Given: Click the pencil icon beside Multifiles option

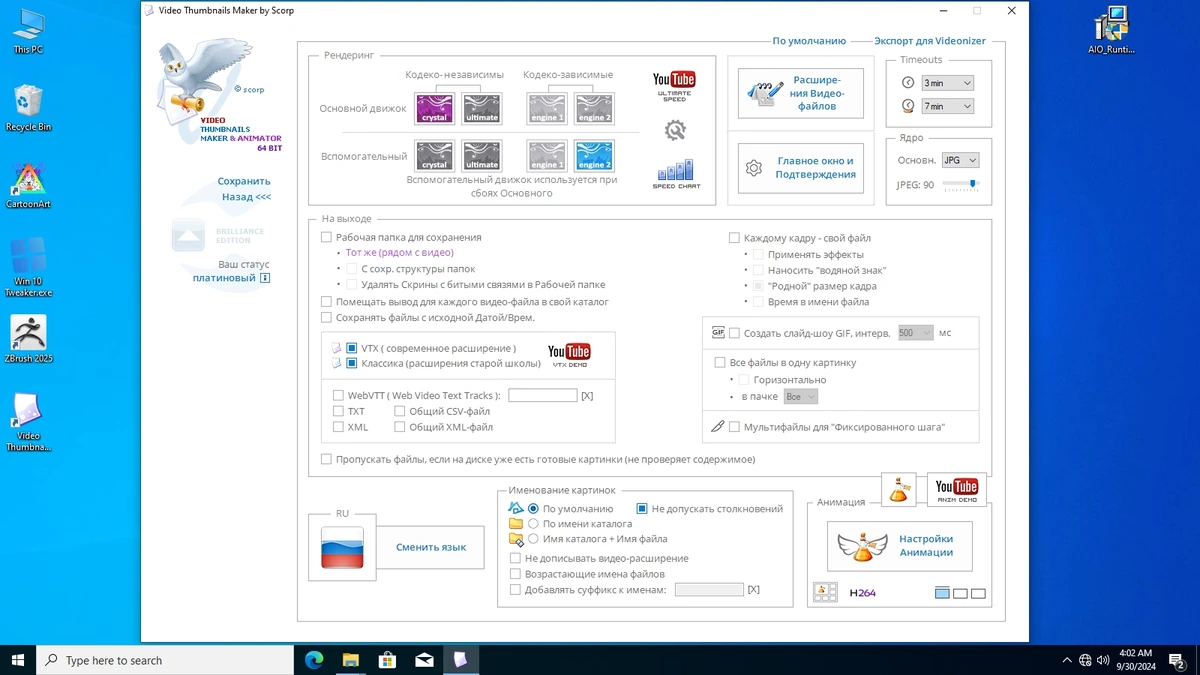Looking at the screenshot, I should [x=717, y=427].
